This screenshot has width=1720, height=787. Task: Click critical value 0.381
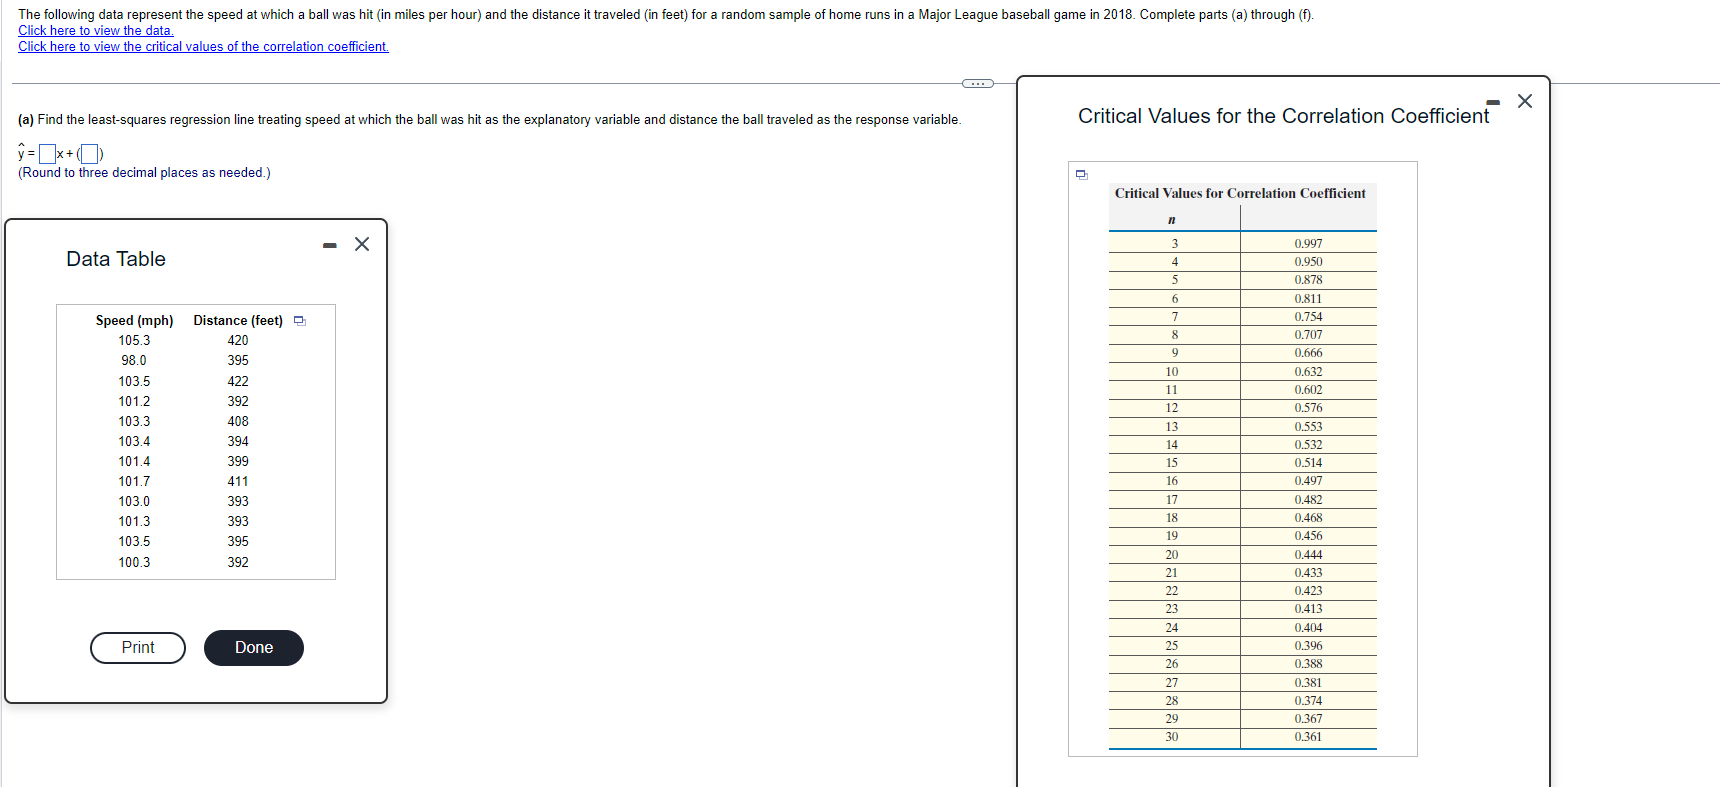click(1308, 683)
